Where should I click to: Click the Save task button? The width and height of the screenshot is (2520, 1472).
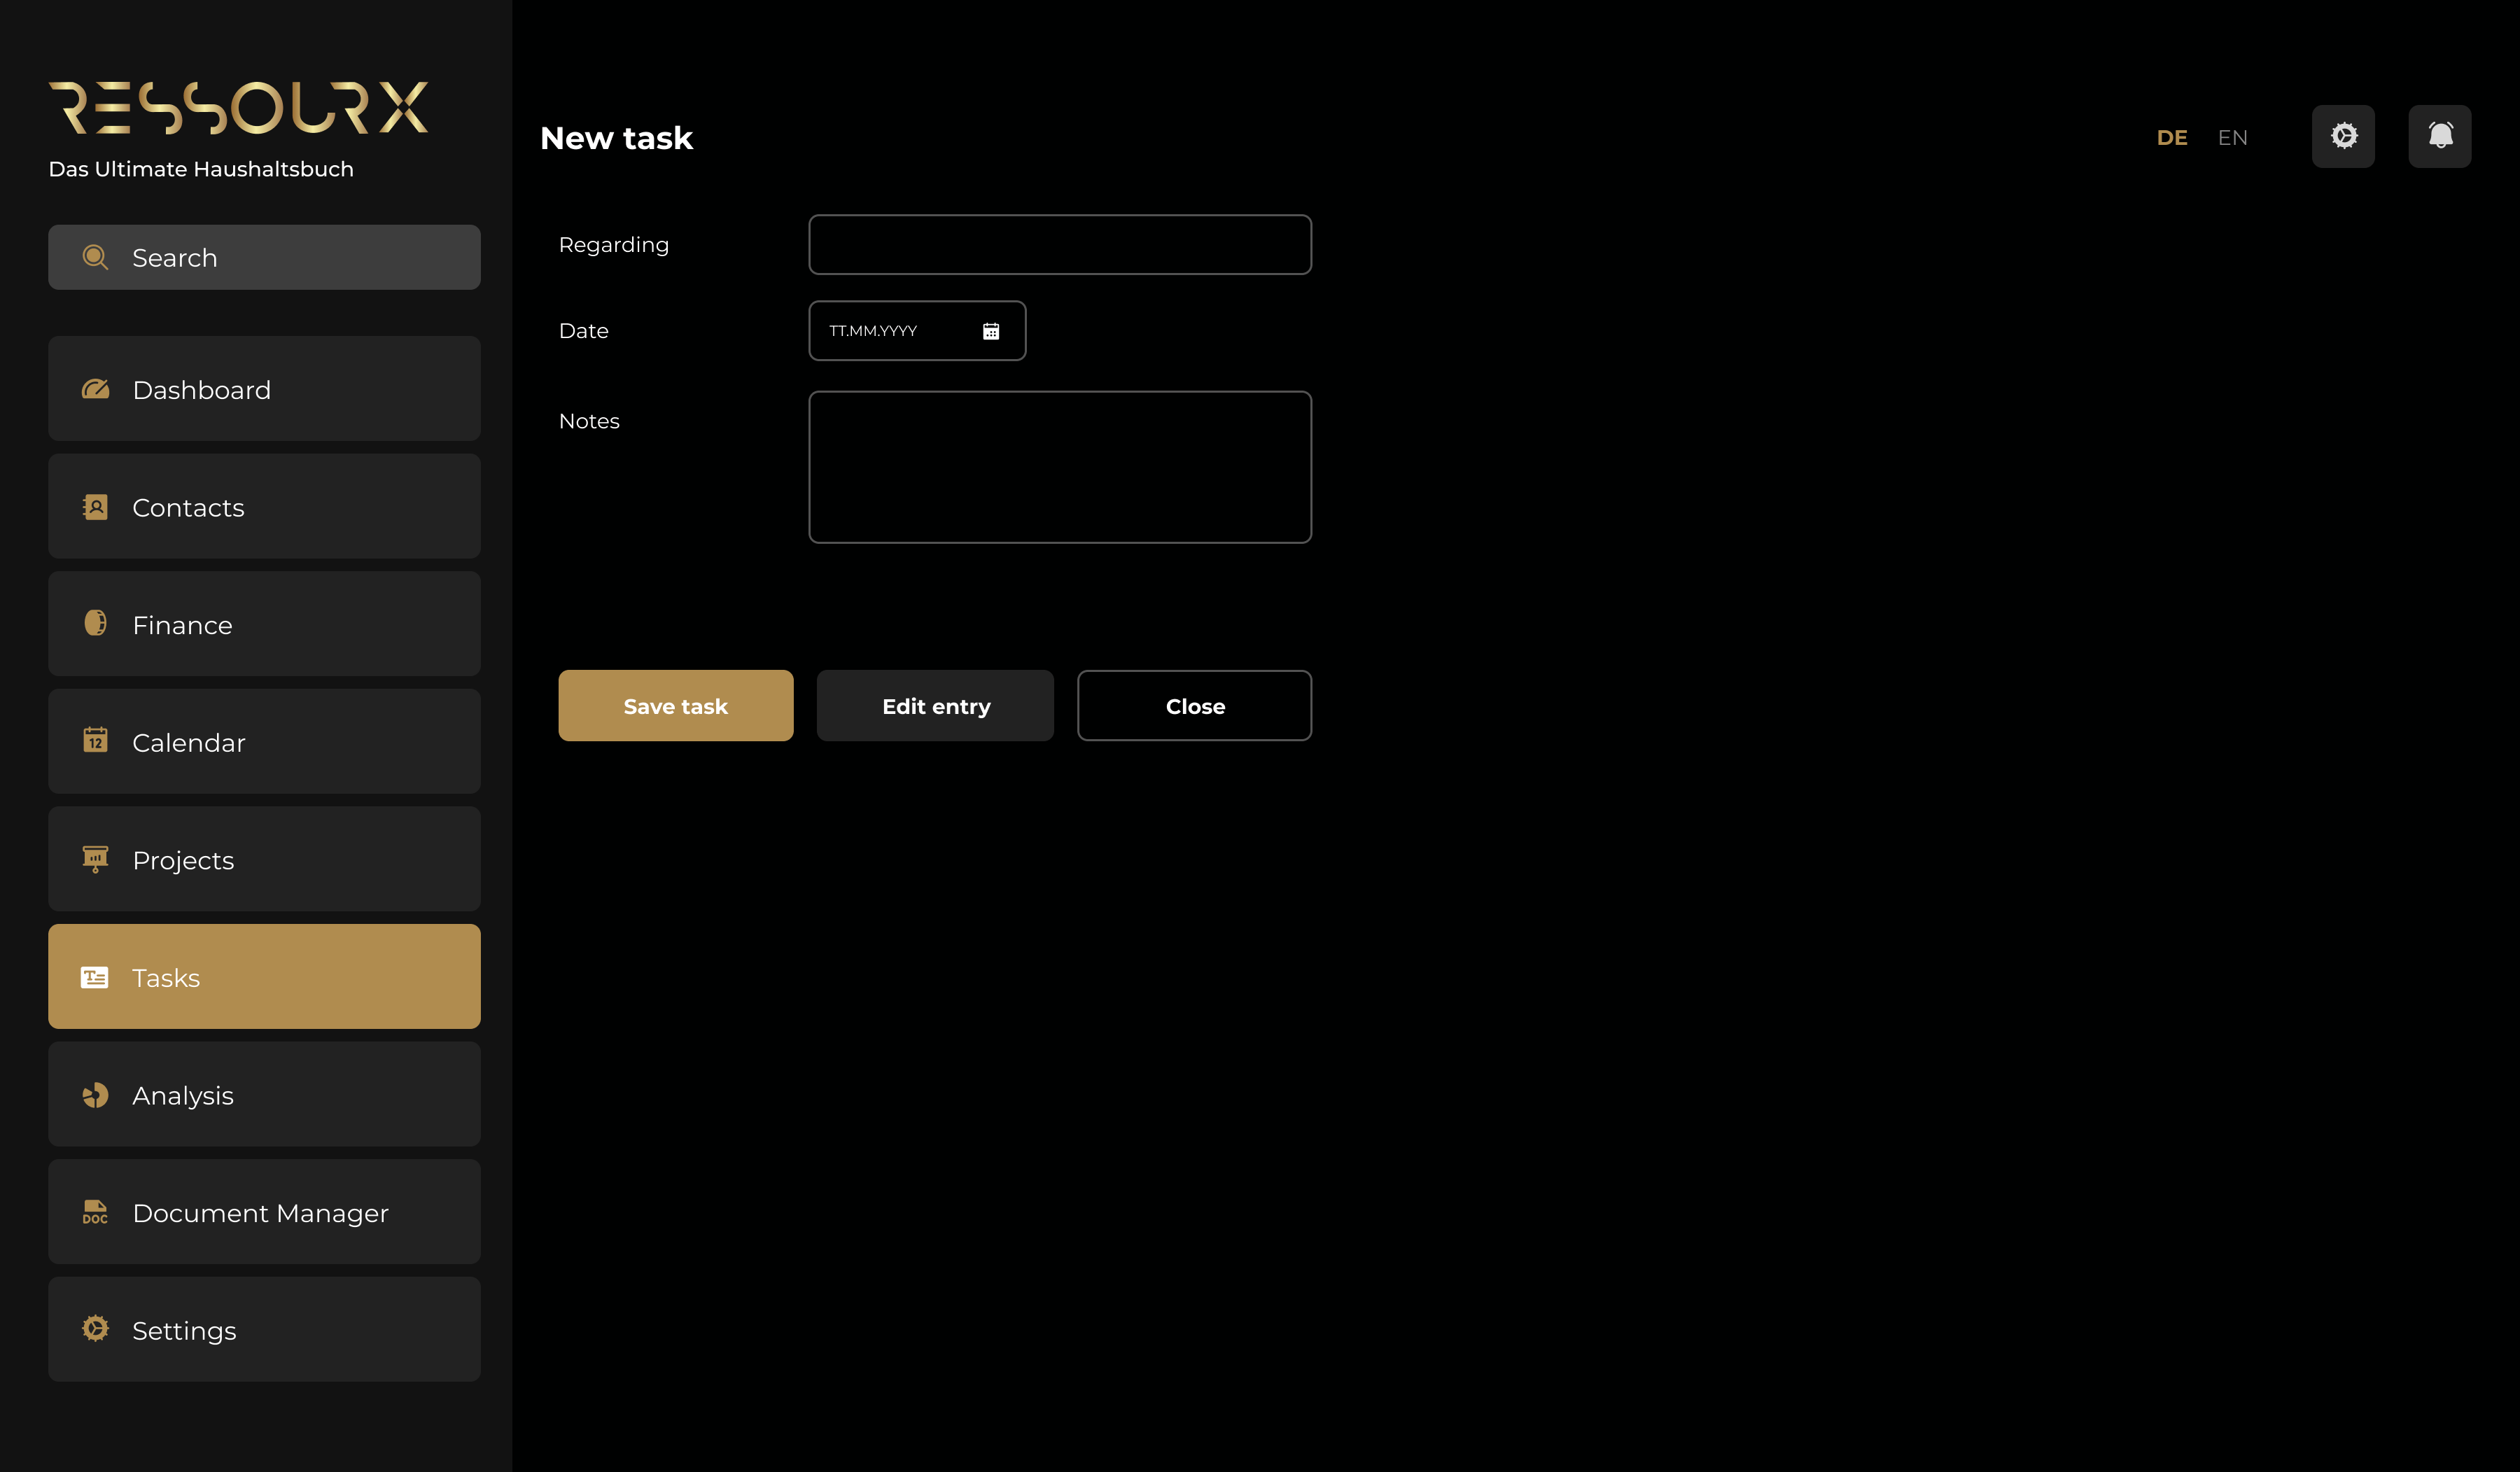[x=676, y=706]
